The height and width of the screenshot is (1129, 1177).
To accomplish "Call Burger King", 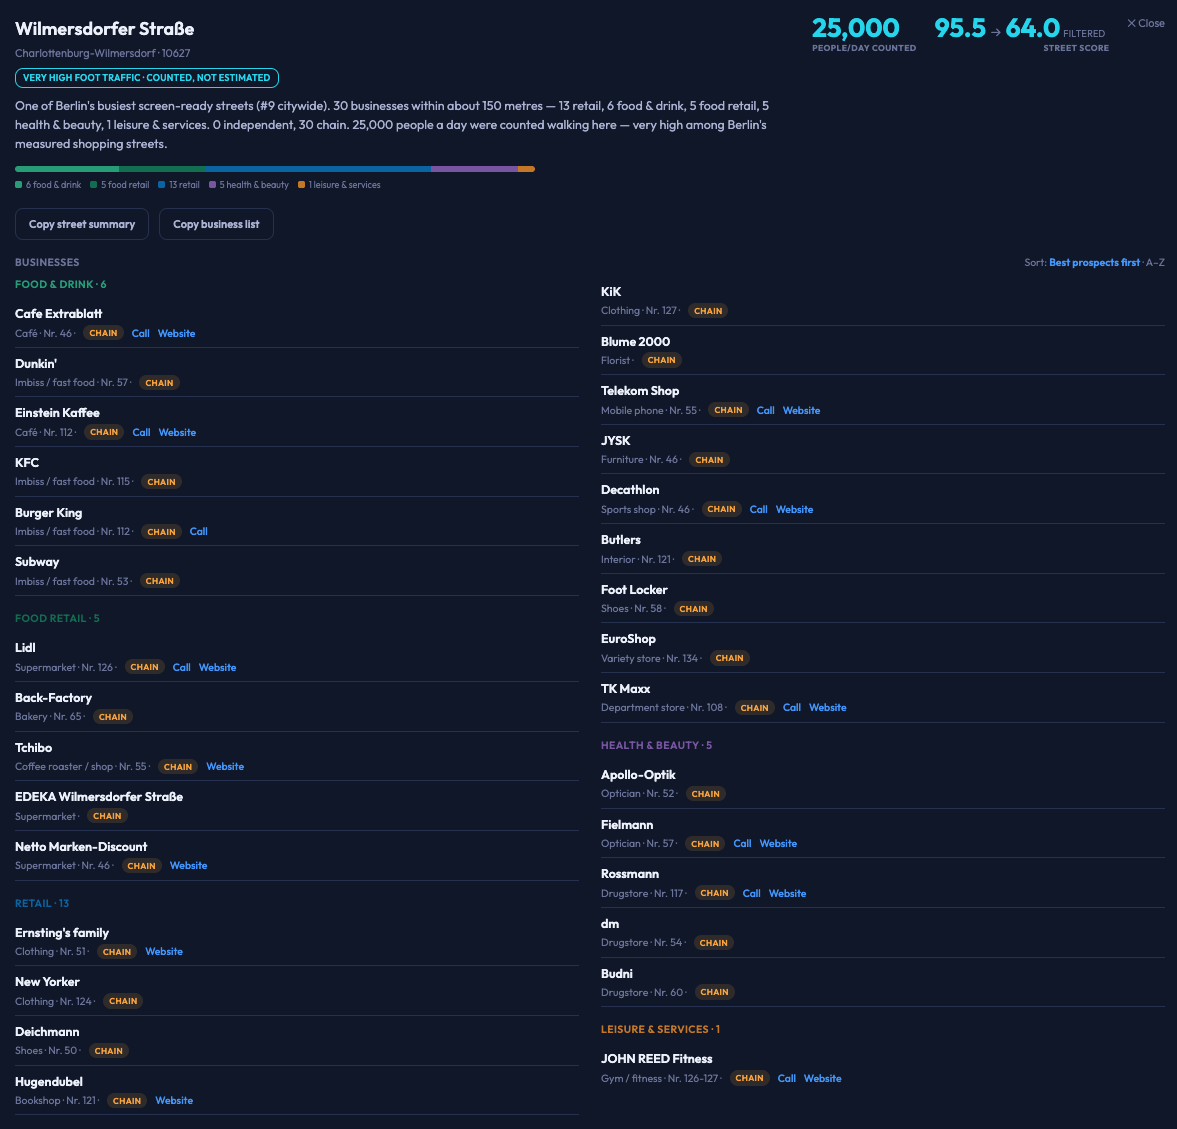I will point(198,531).
